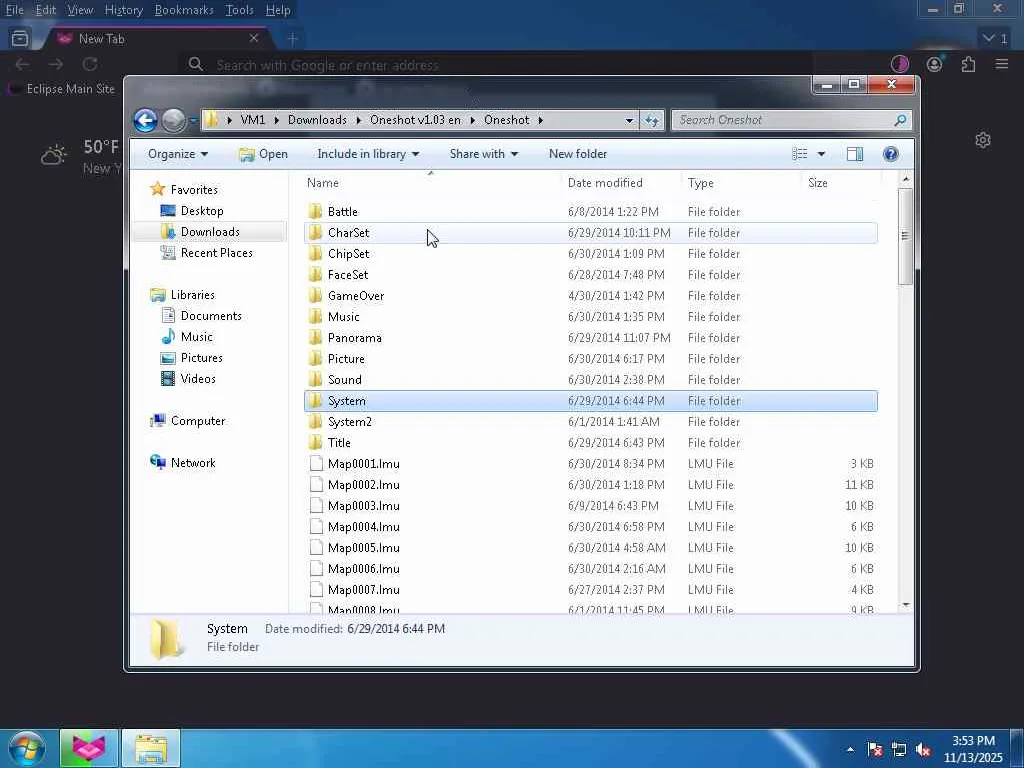1024x768 pixels.
Task: Click the New folder button
Action: point(578,154)
